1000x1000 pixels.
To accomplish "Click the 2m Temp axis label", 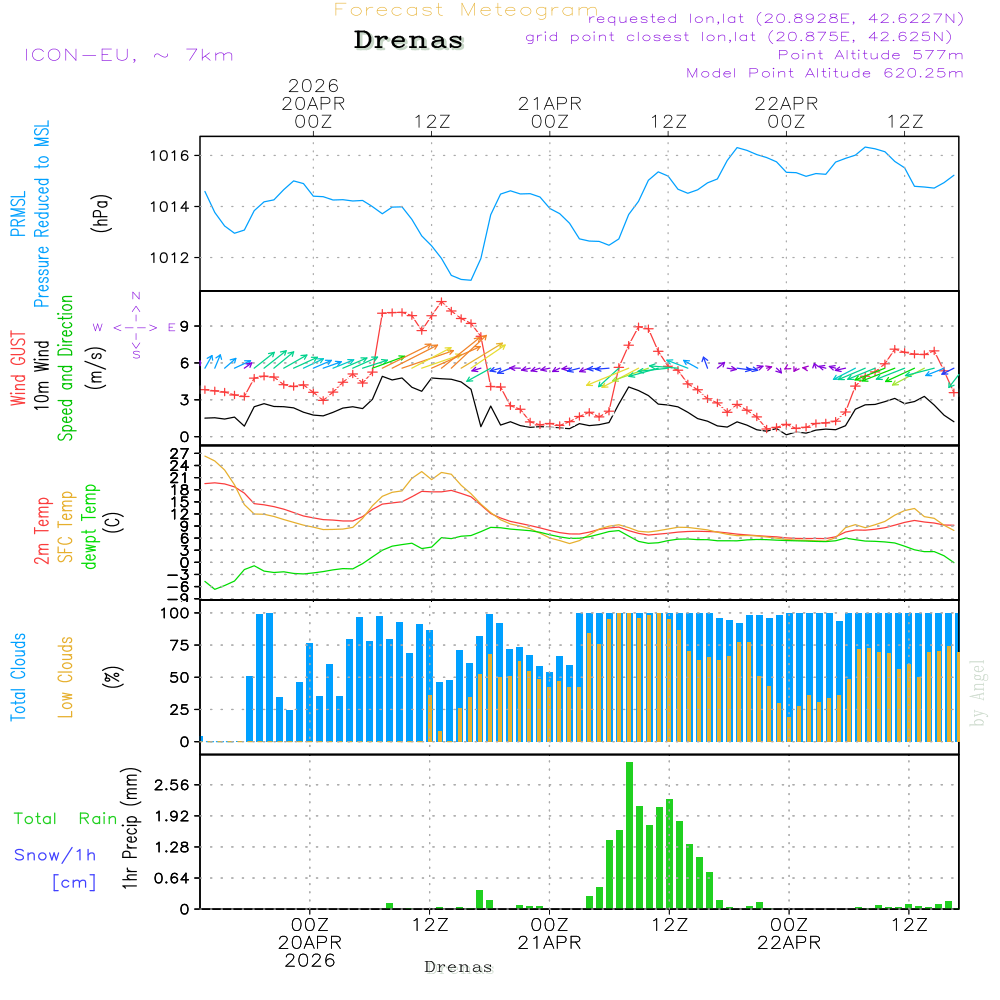I will coord(42,530).
